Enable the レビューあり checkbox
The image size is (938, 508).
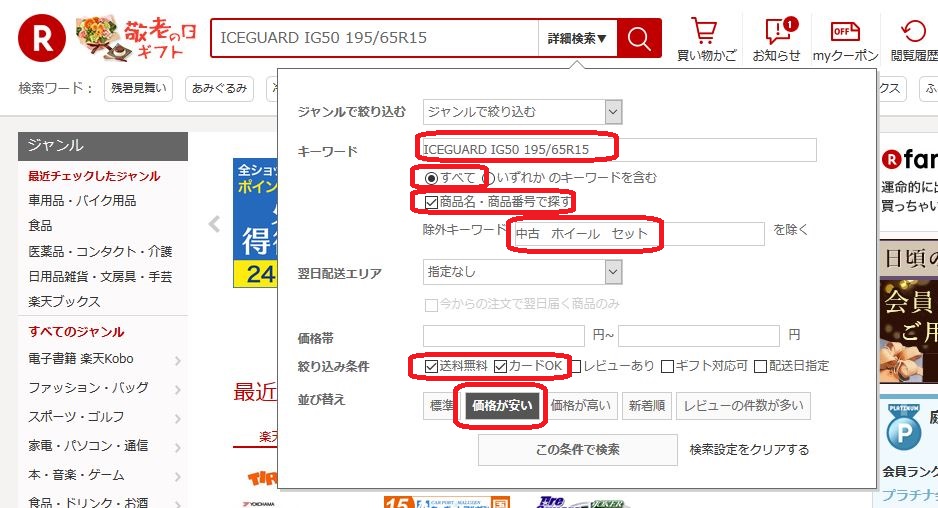pos(575,366)
